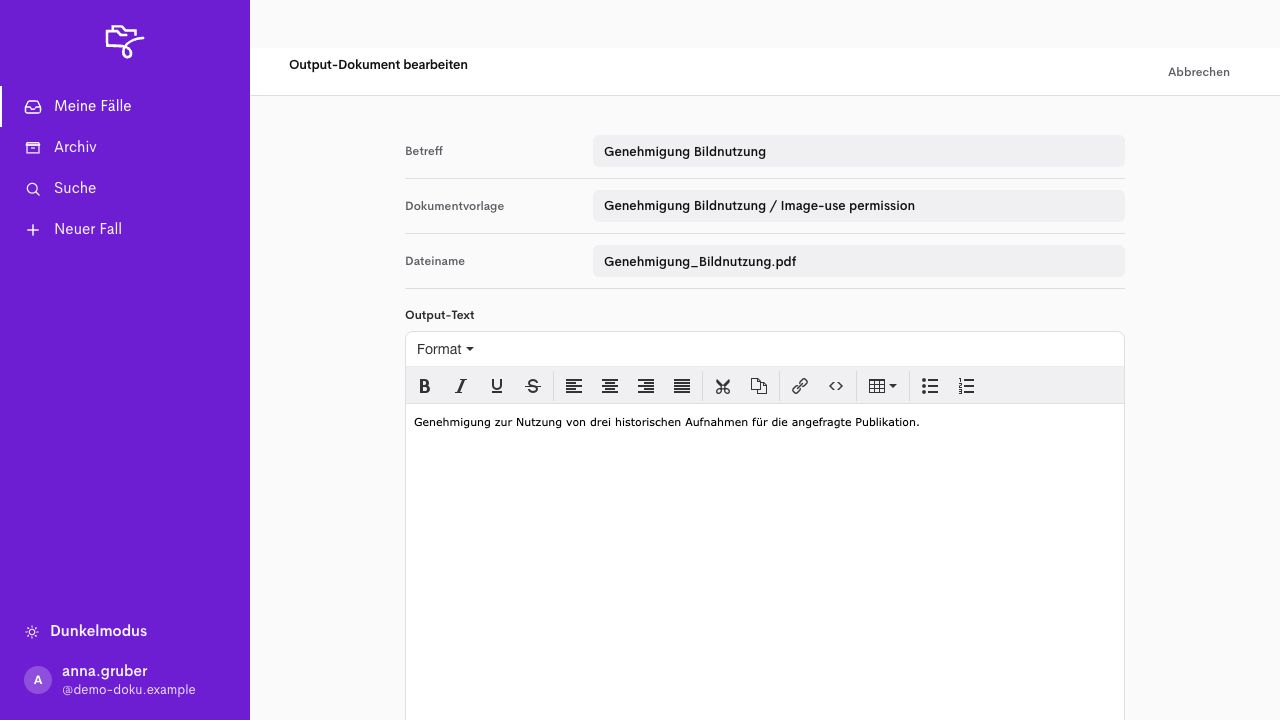Create a Neuer Fall

125,229
